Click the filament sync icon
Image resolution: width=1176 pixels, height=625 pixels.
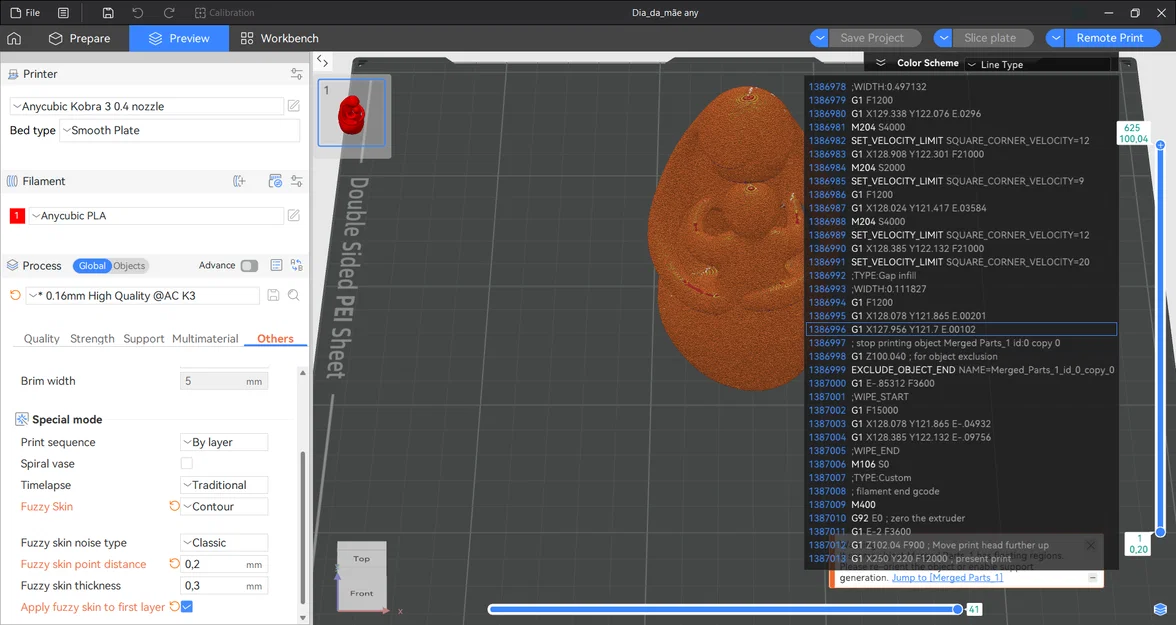[x=275, y=181]
